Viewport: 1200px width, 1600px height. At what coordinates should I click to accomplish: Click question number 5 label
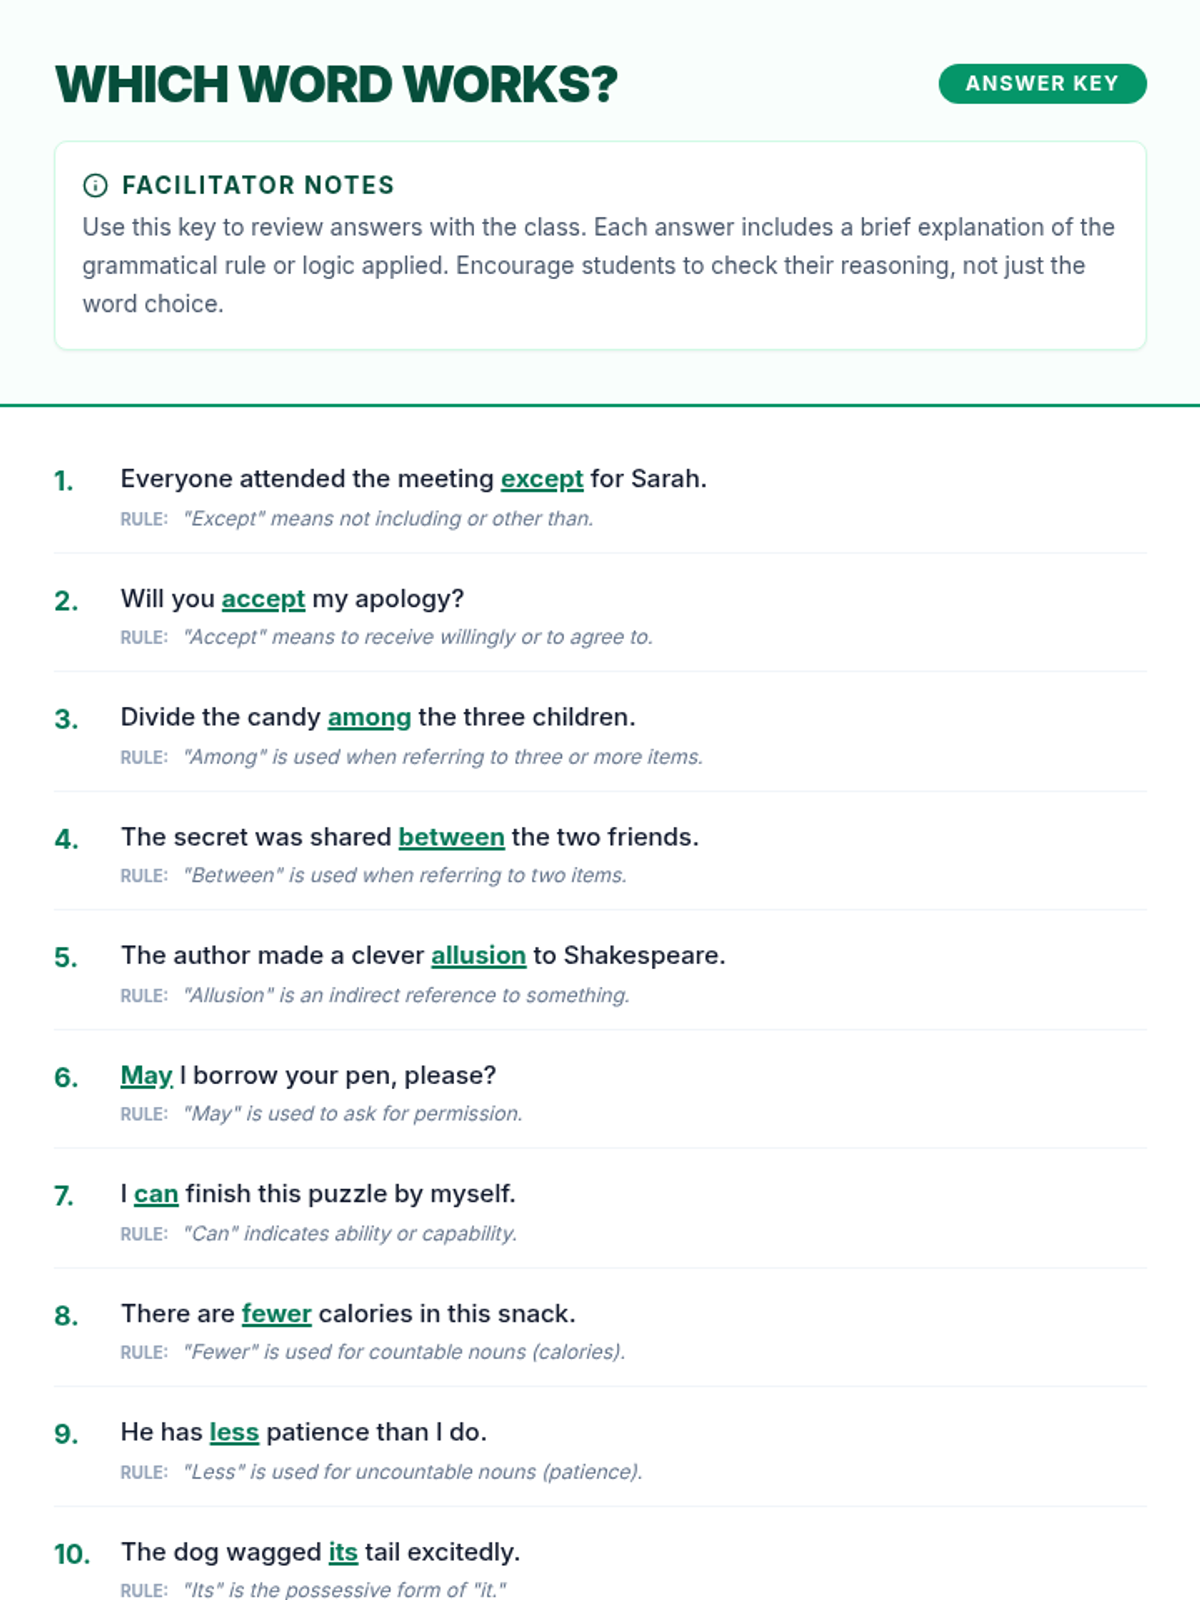[66, 958]
